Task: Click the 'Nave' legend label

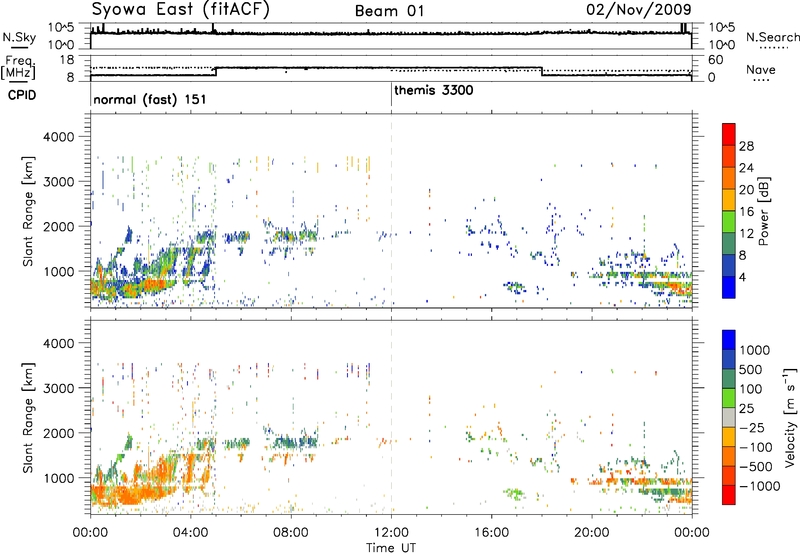Action: coord(761,69)
